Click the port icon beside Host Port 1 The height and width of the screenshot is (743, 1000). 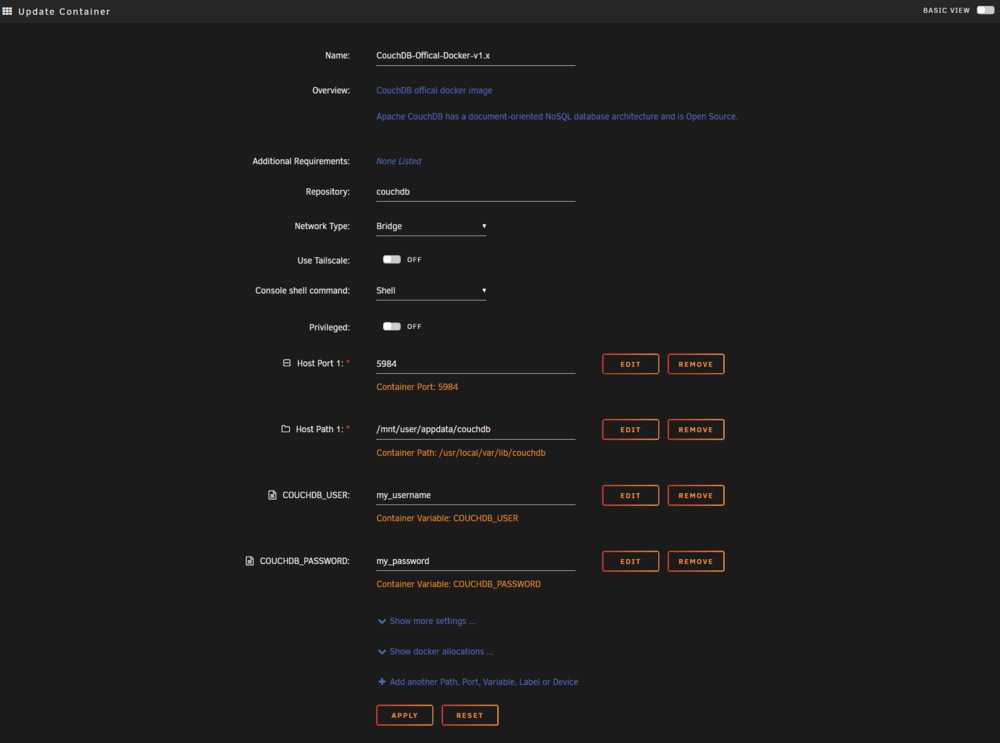tap(286, 363)
